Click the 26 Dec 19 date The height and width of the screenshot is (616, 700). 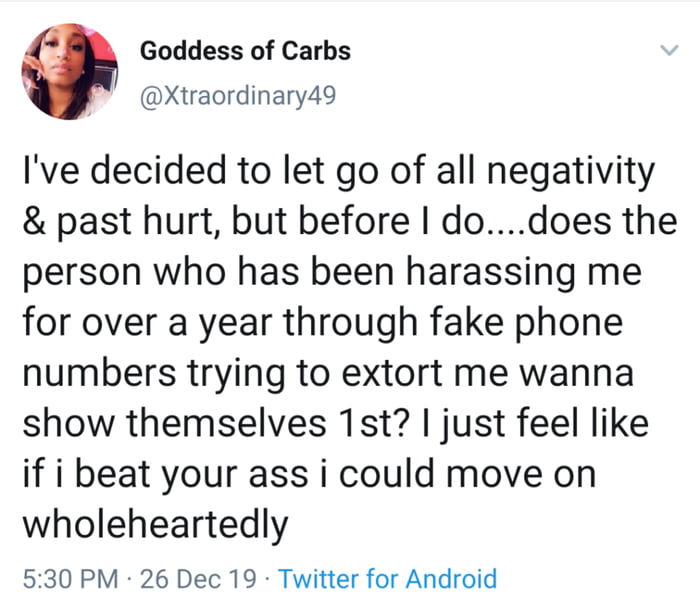point(198,579)
